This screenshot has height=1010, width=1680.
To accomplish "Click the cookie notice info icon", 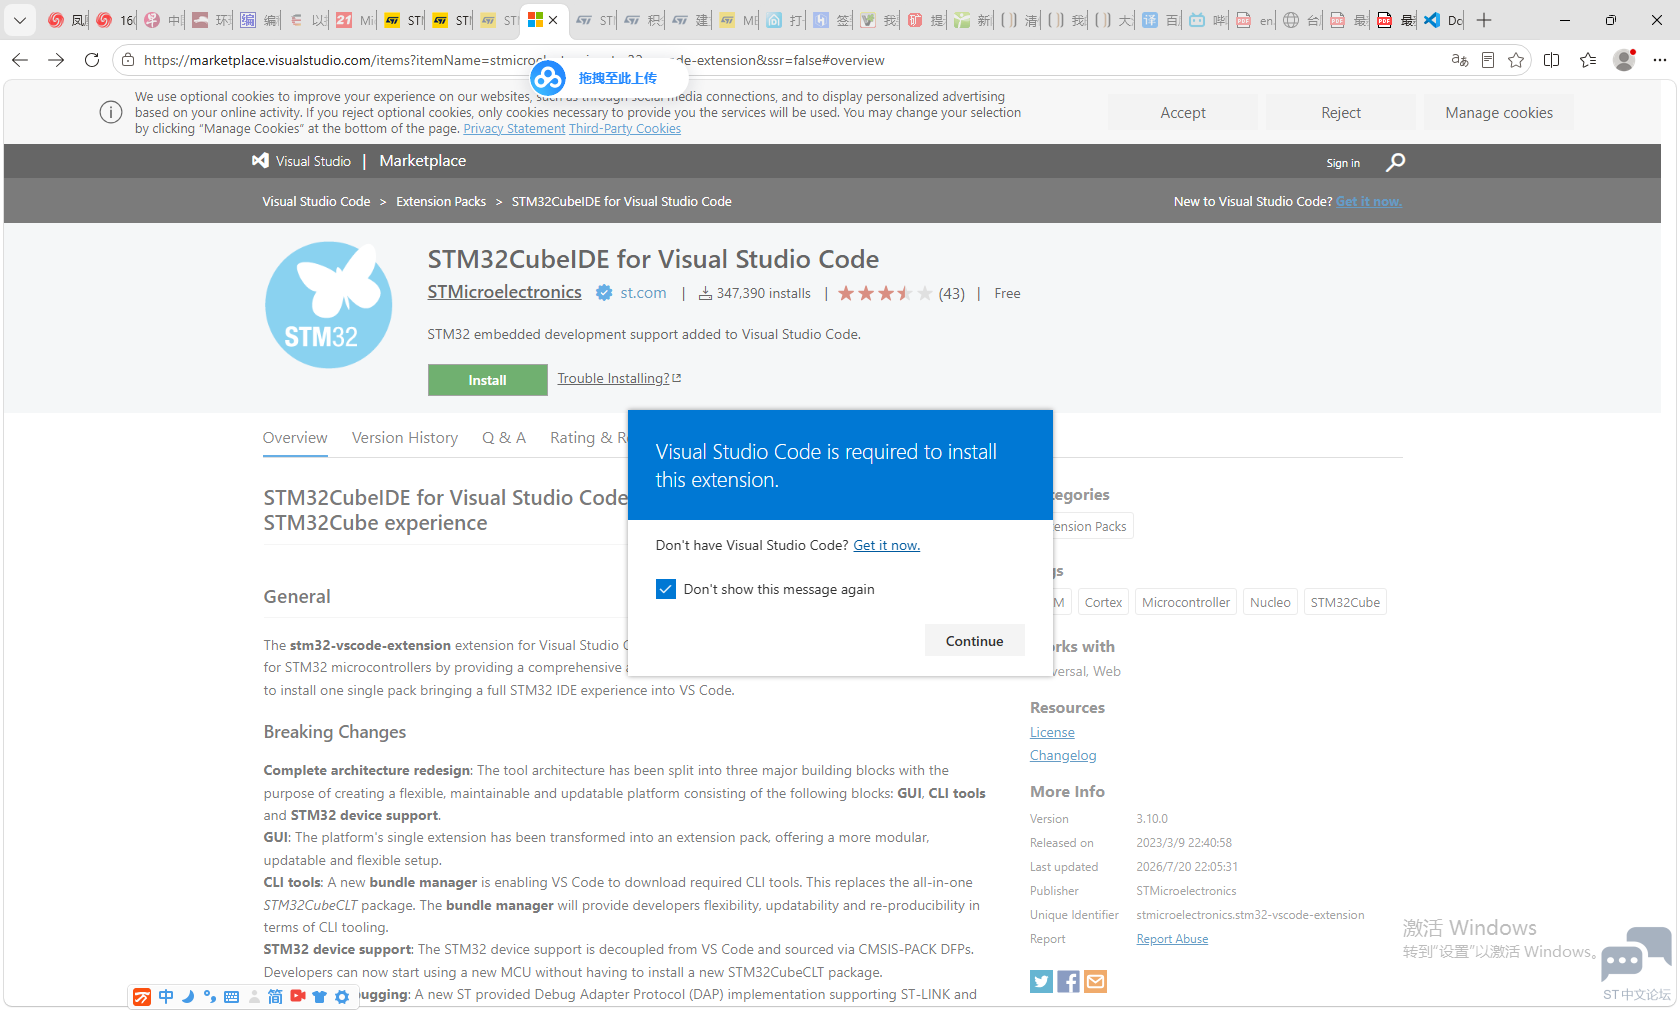I will (111, 112).
